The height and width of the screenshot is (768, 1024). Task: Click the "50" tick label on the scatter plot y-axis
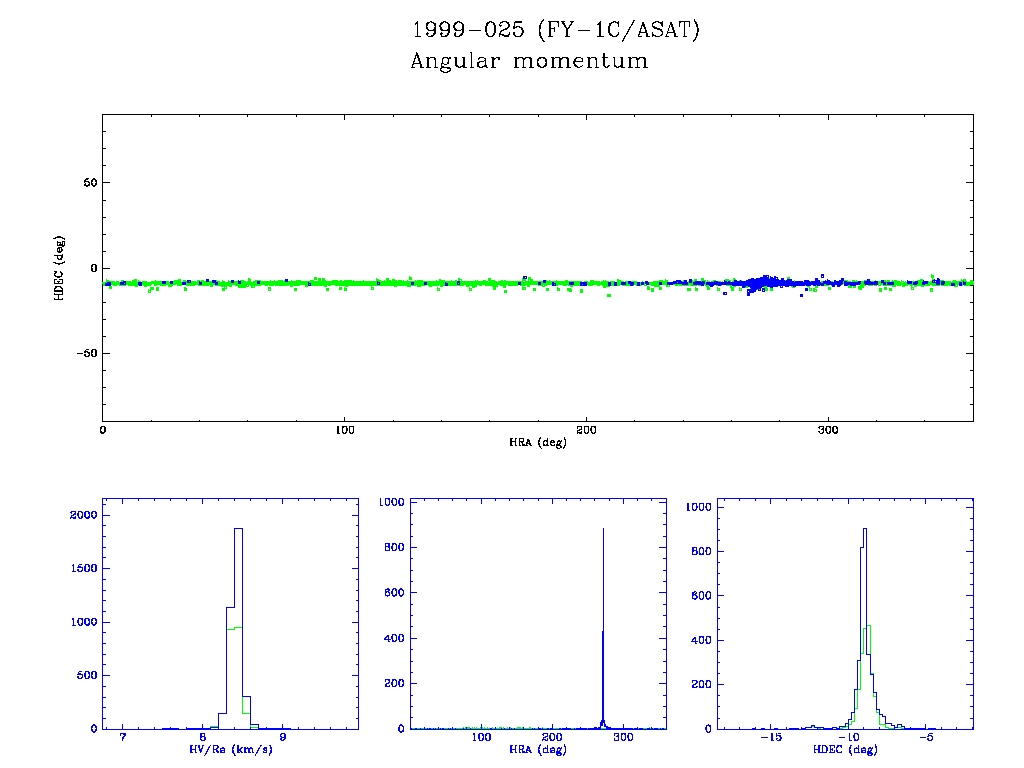click(x=87, y=183)
